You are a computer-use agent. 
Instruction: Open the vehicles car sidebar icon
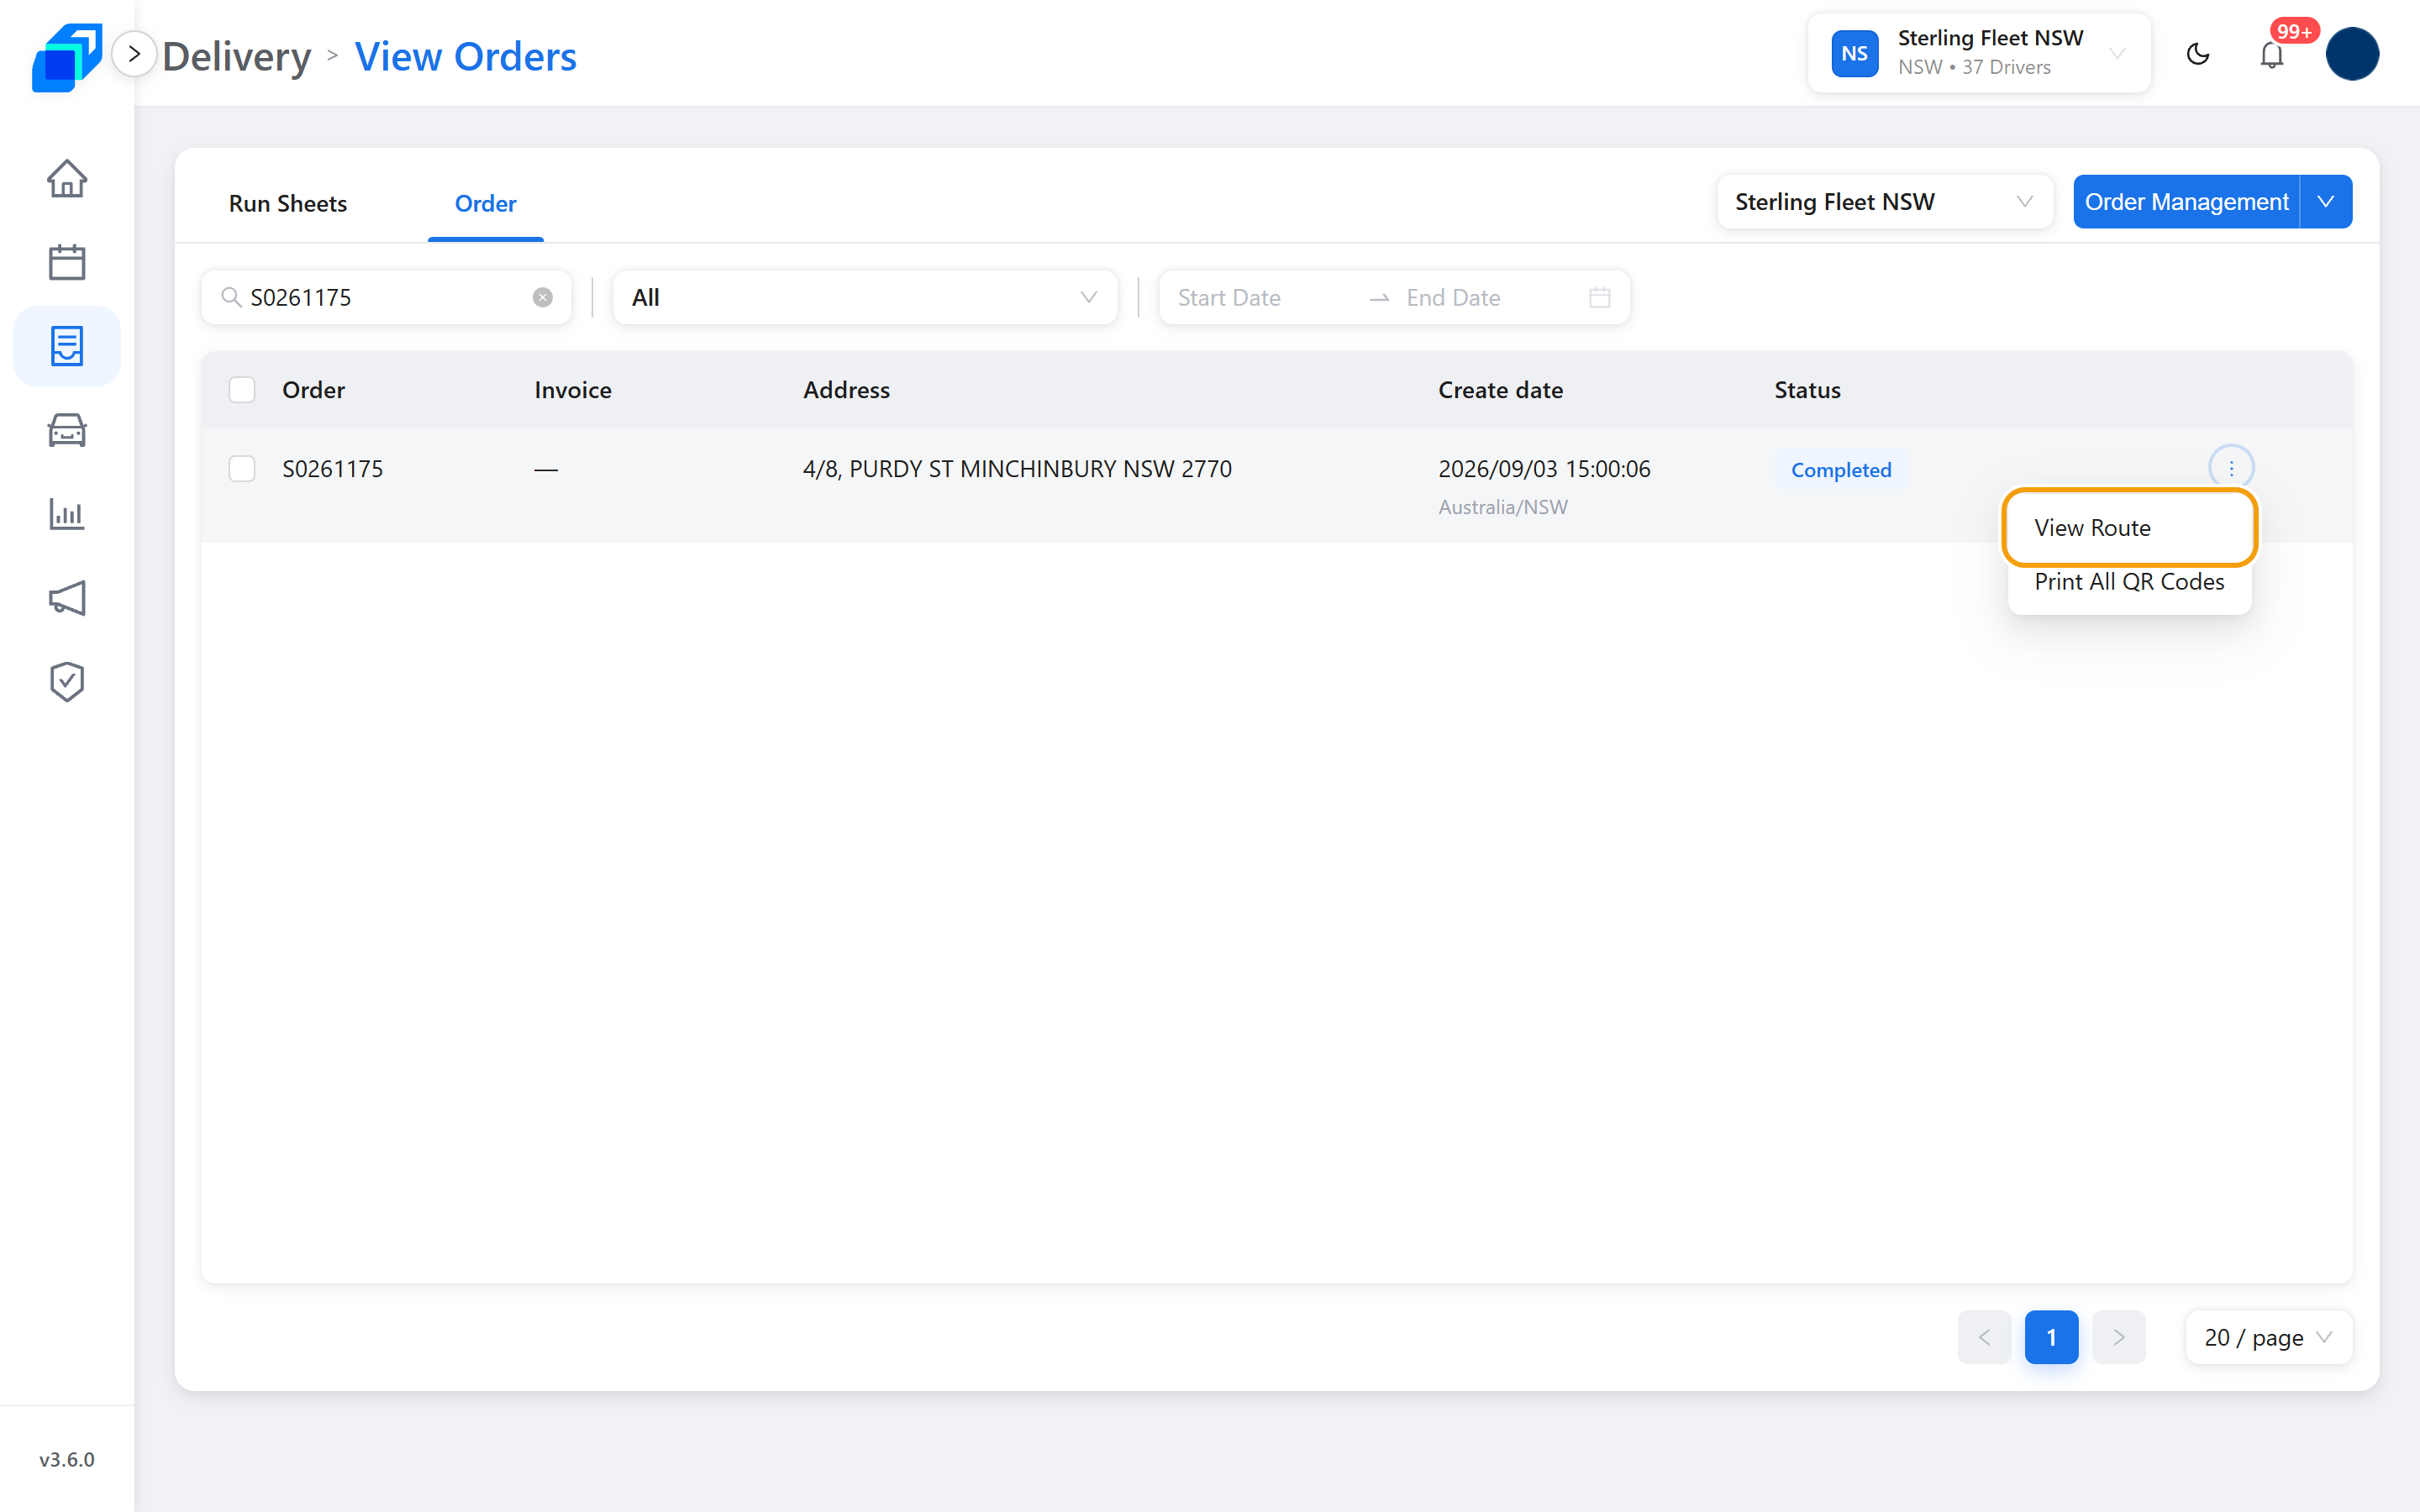67,430
